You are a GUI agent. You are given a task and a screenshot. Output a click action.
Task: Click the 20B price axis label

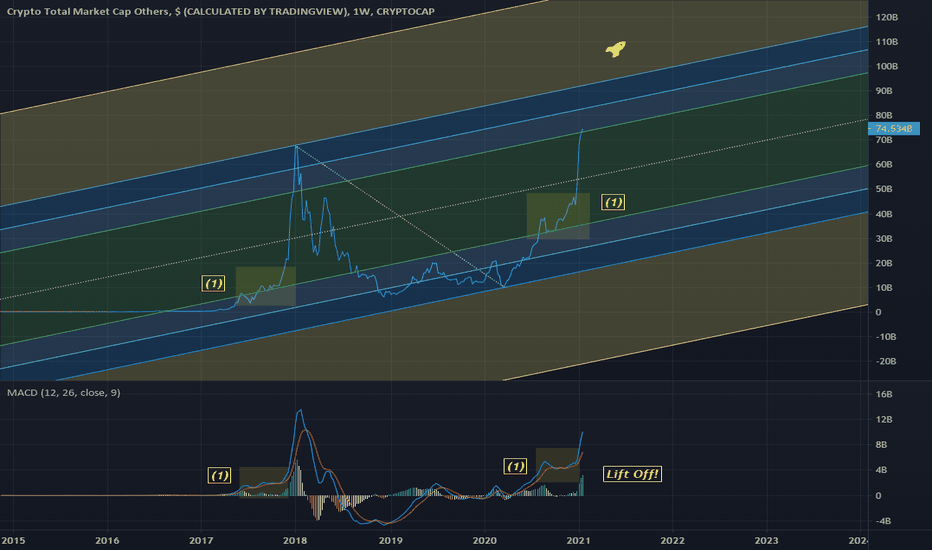(884, 263)
